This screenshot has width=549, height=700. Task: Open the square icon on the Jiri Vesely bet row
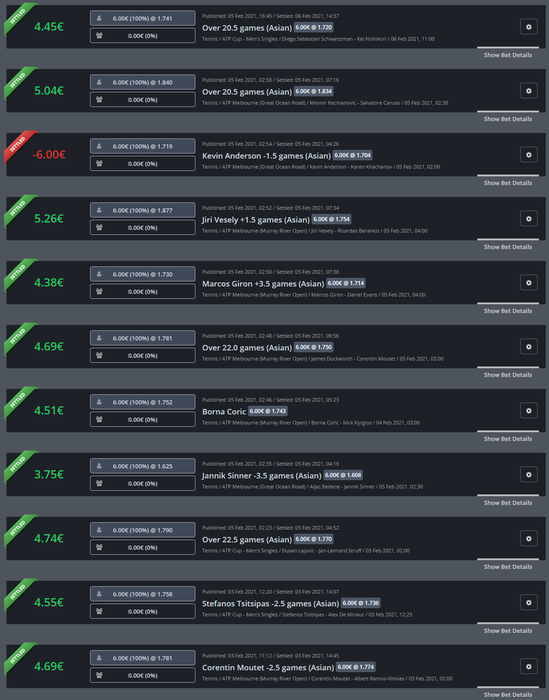(528, 219)
